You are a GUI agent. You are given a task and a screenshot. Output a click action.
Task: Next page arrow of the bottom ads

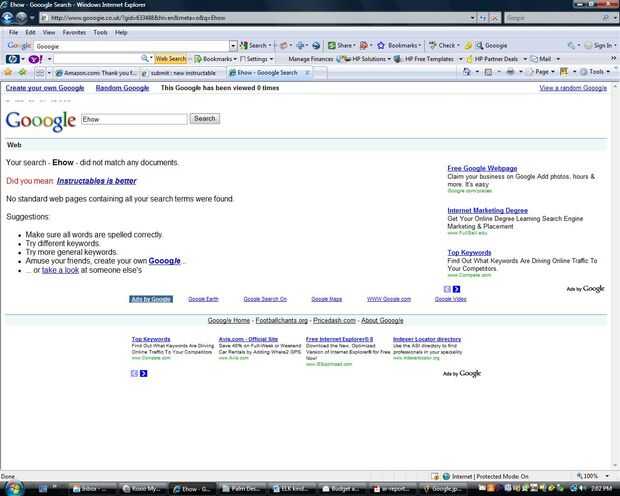pos(144,373)
